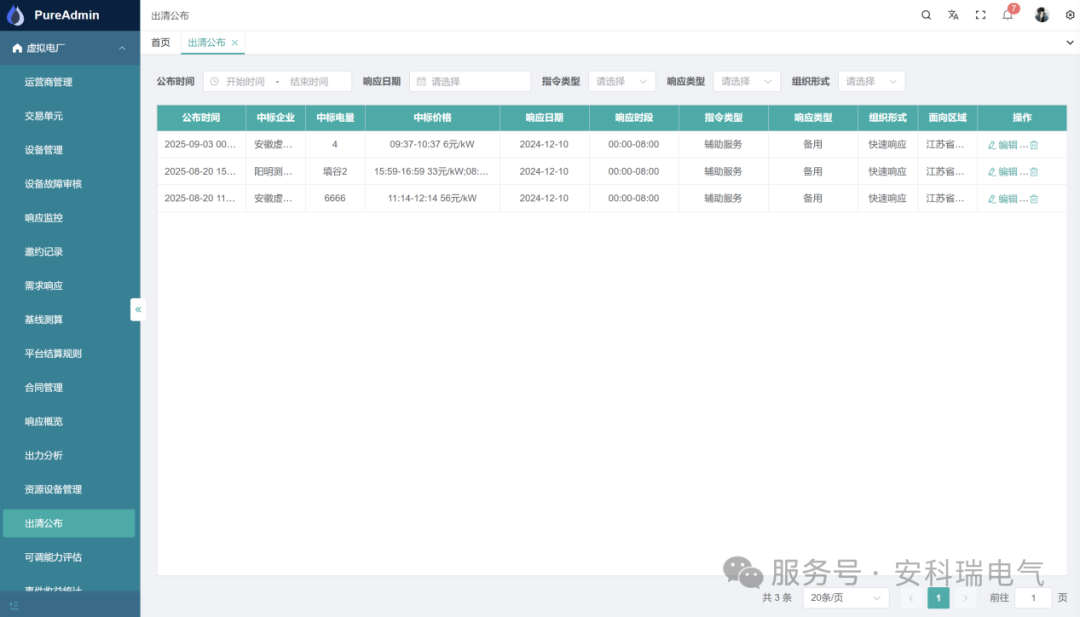Viewport: 1080px width, 617px height.
Task: Click the more options ellipsis on the second row
Action: [1023, 171]
